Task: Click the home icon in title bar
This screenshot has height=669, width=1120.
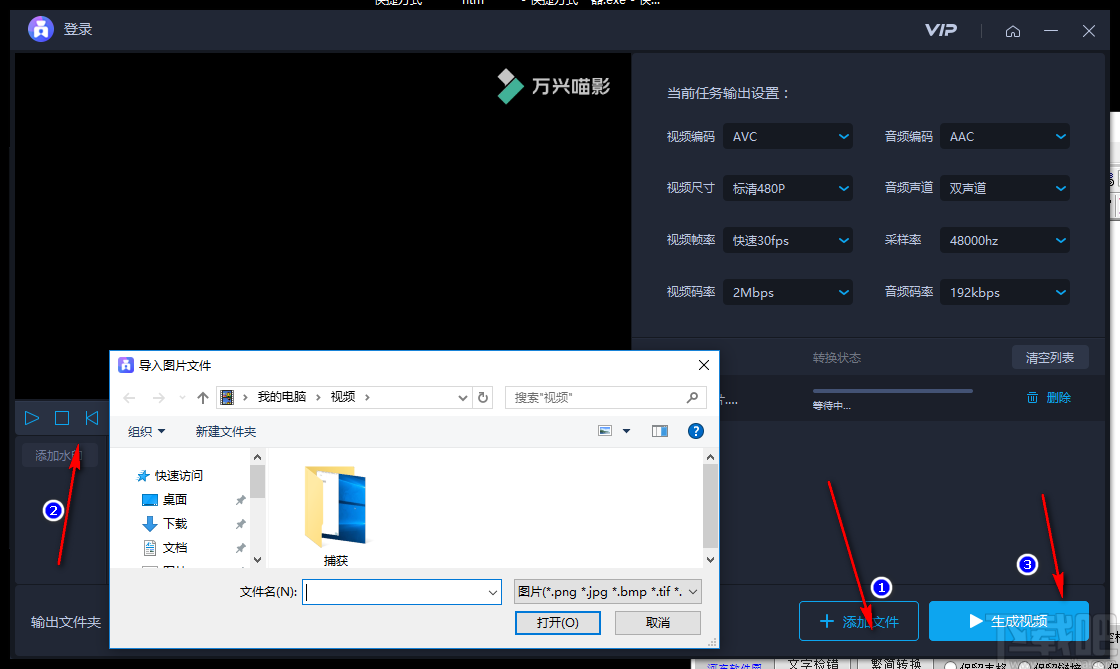Action: [1013, 31]
